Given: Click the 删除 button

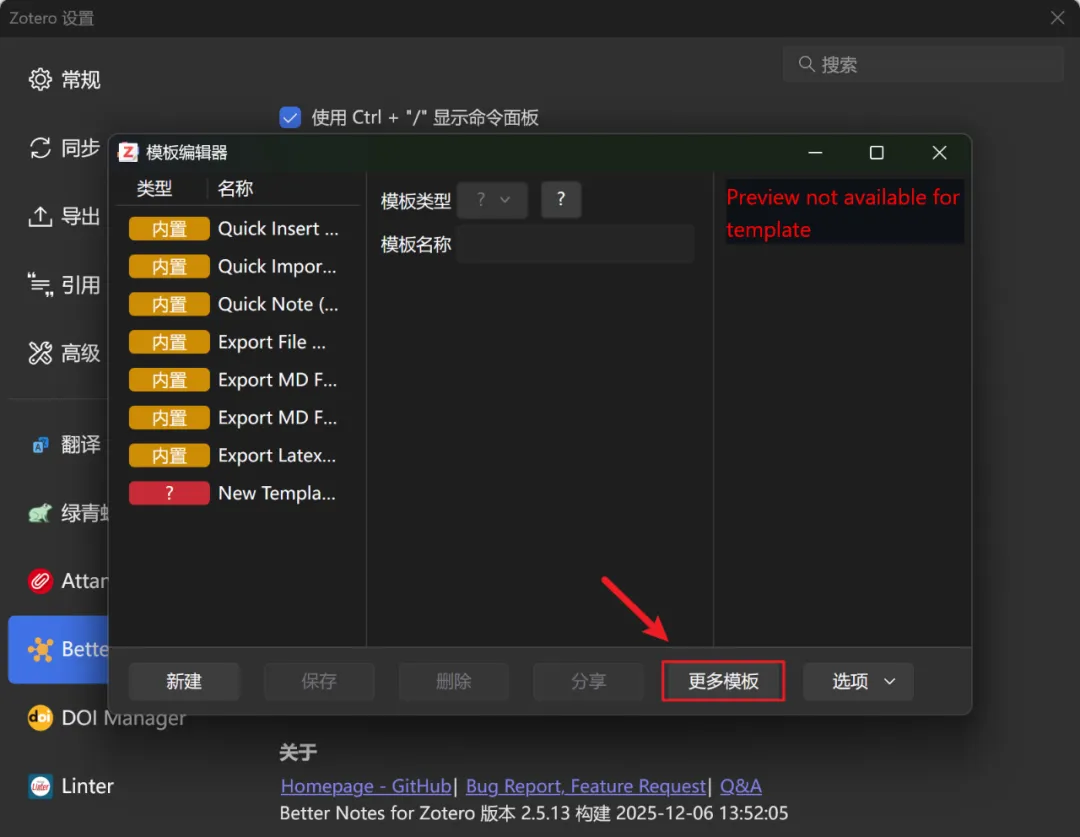Looking at the screenshot, I should (x=453, y=681).
